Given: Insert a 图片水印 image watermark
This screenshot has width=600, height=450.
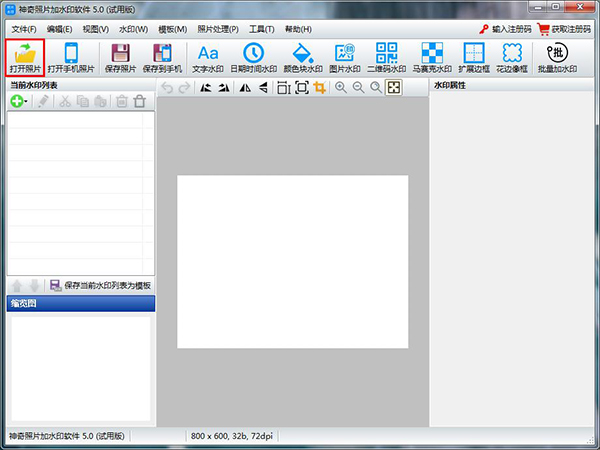Looking at the screenshot, I should [x=344, y=58].
